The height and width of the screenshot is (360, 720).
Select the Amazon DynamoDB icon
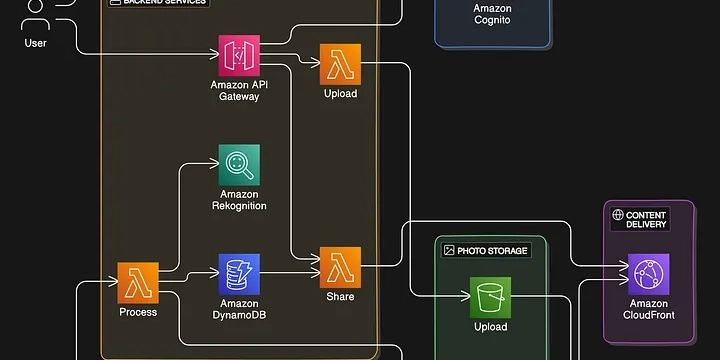(x=239, y=274)
